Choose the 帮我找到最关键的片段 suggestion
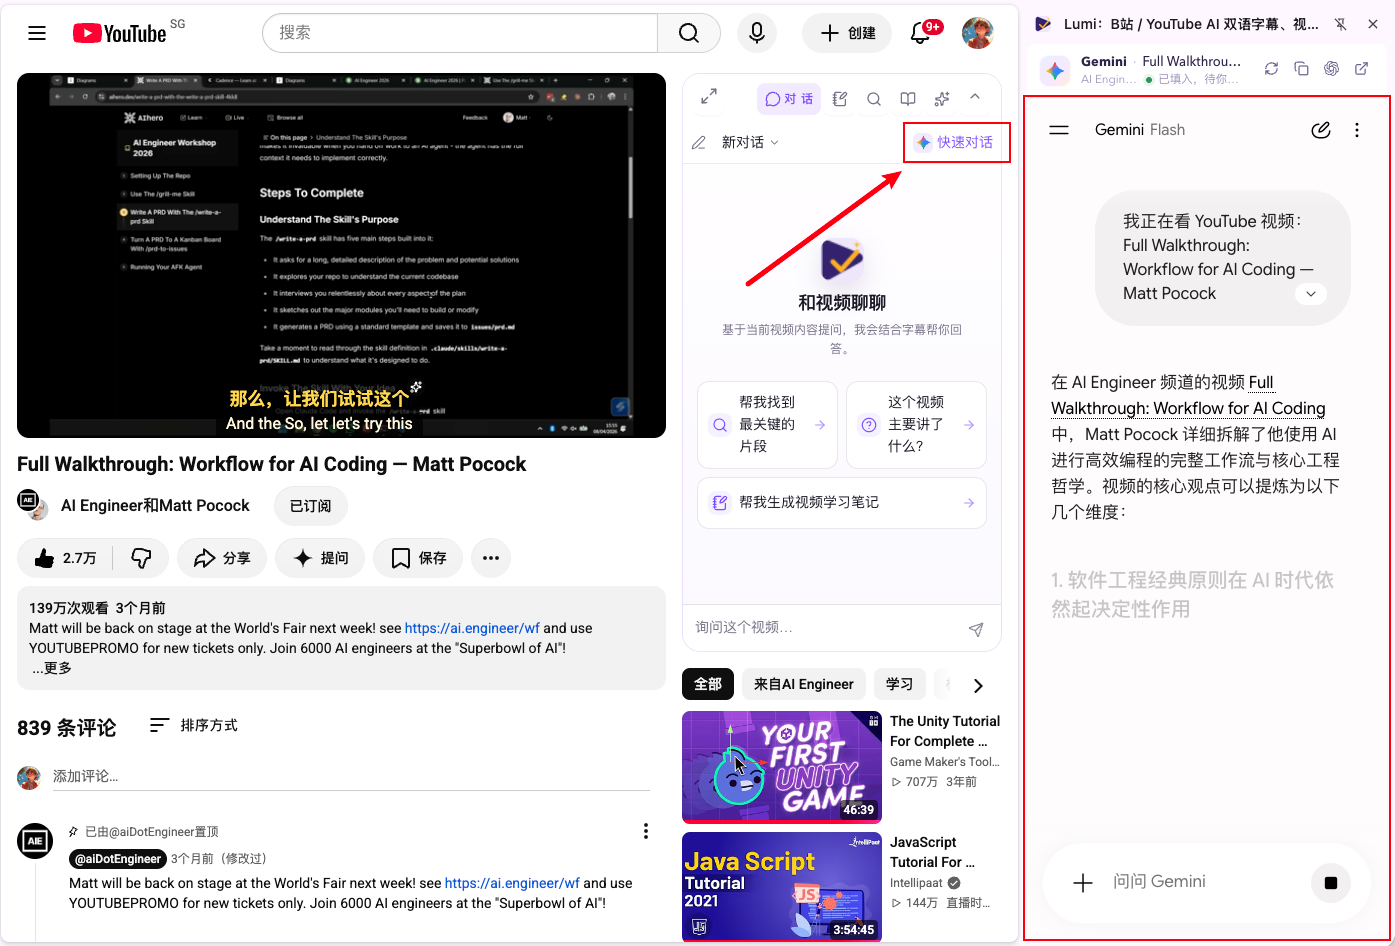Image resolution: width=1395 pixels, height=946 pixels. 767,425
